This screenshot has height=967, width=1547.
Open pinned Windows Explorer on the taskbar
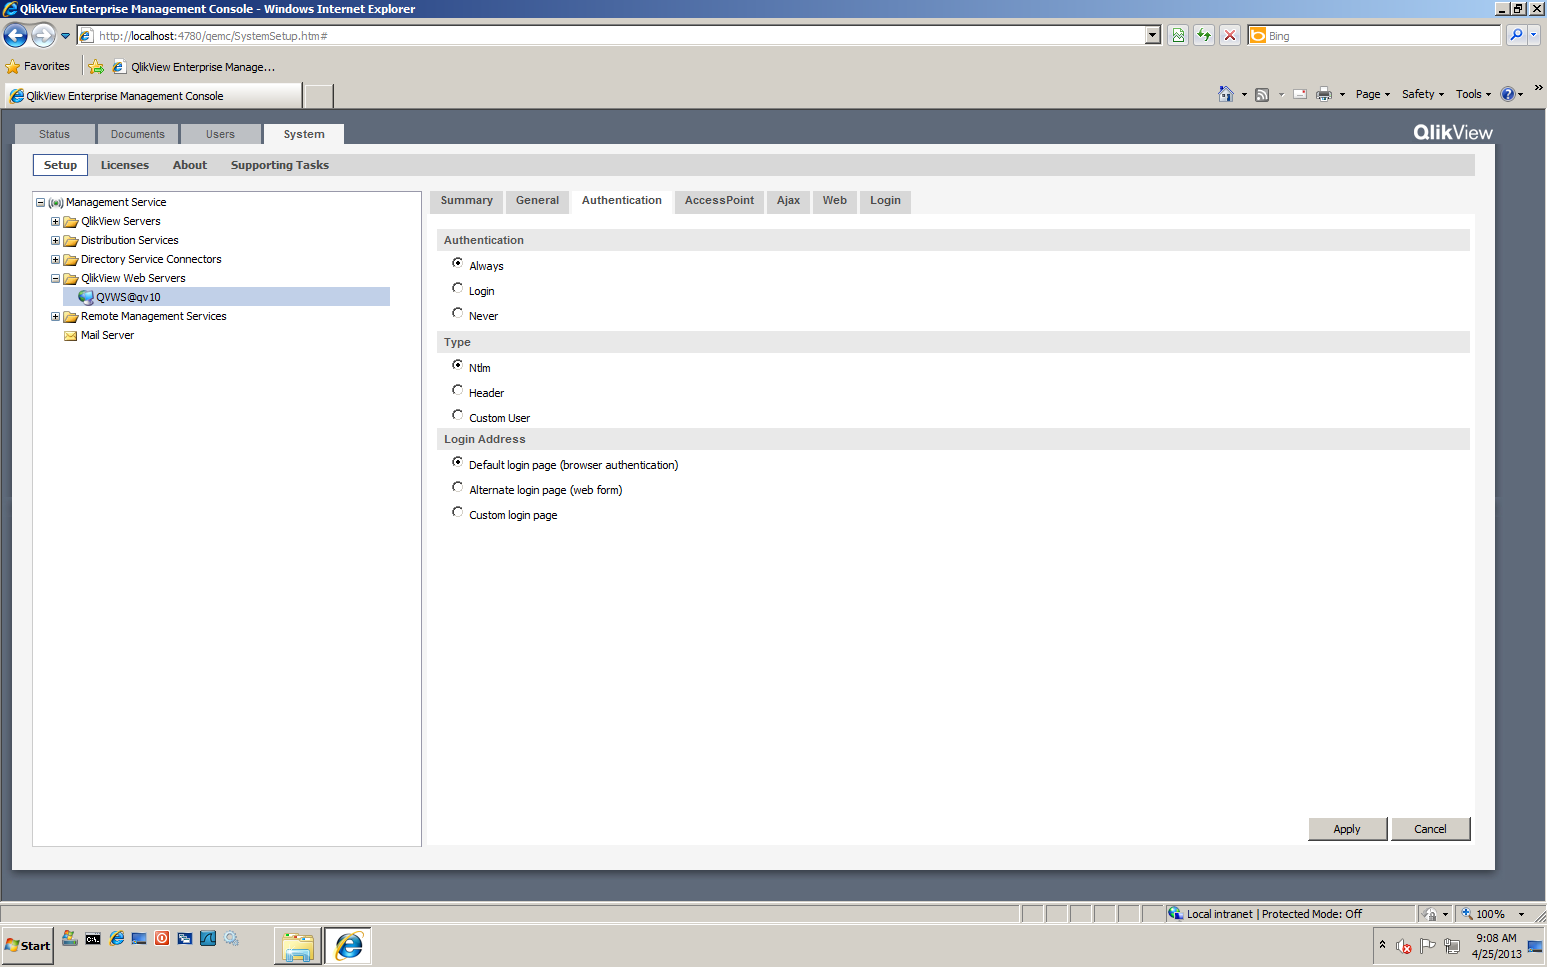coord(298,946)
